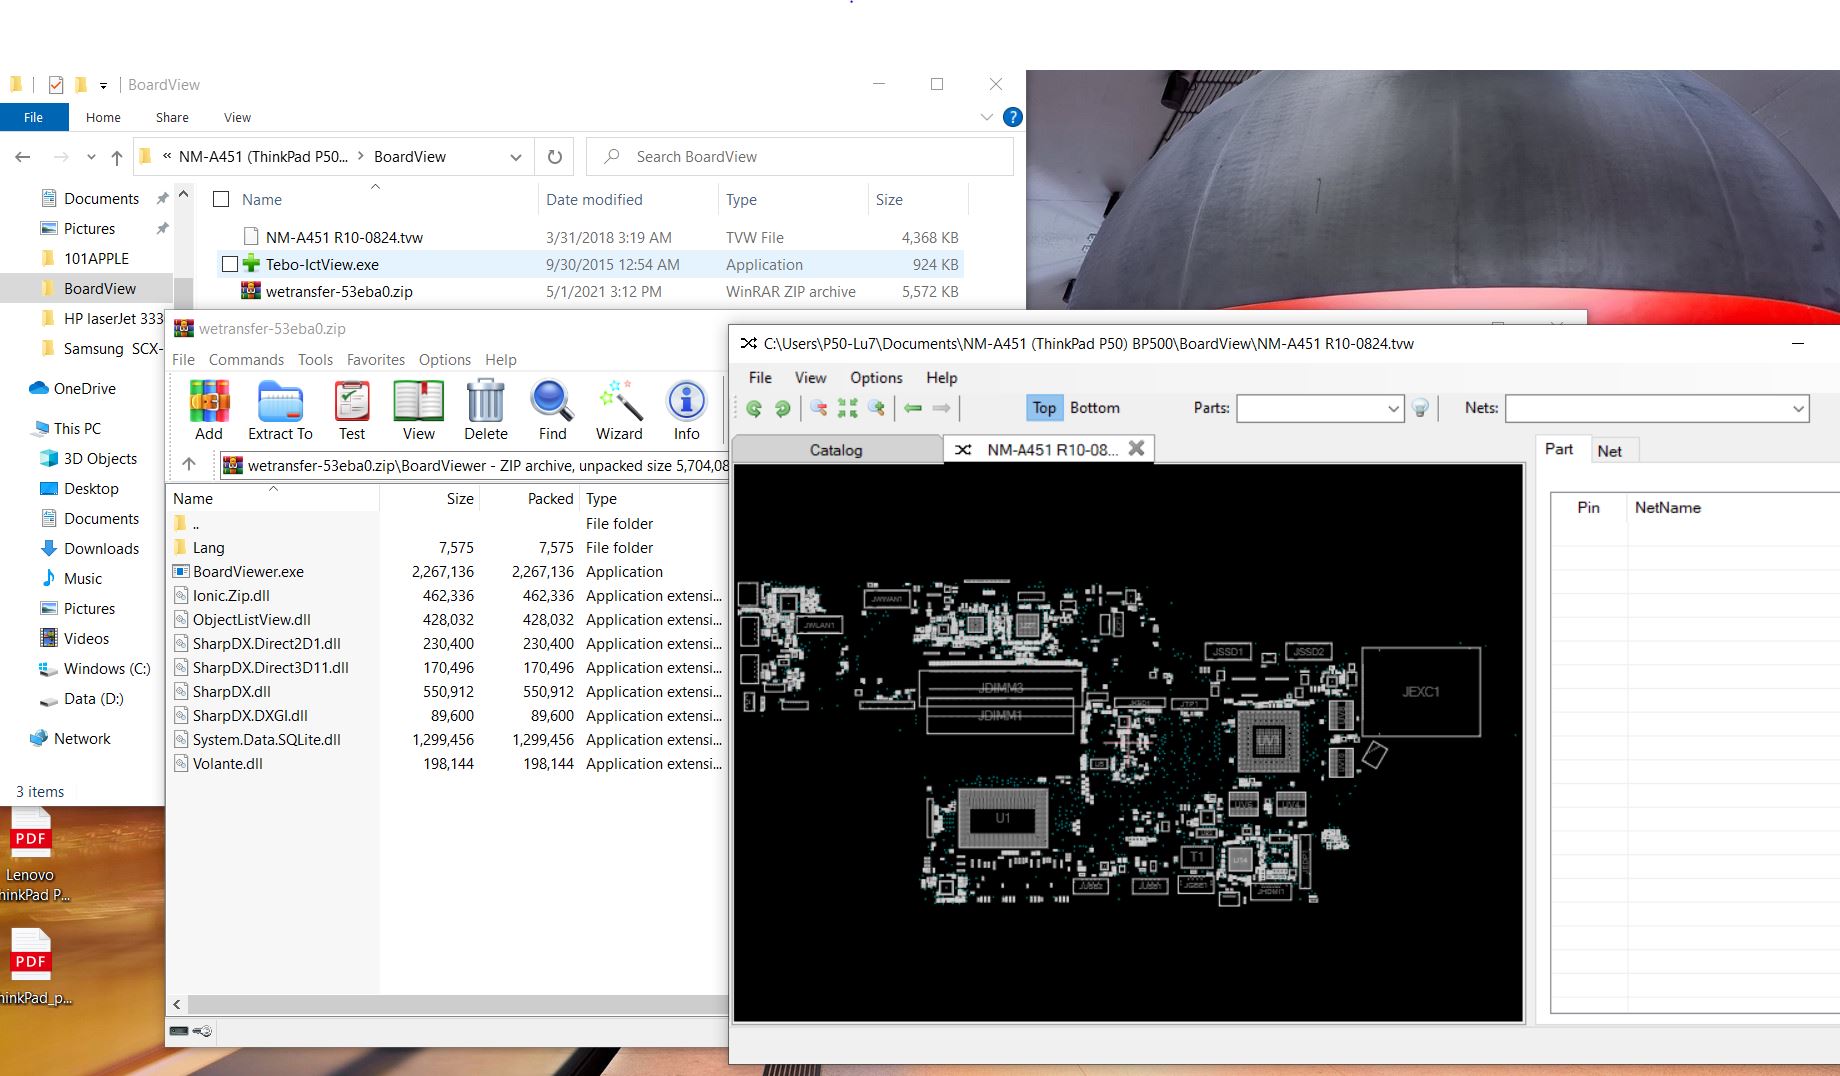Viewport: 1840px width, 1076px height.
Task: Check the select-all box beside Name header
Action: tap(222, 200)
